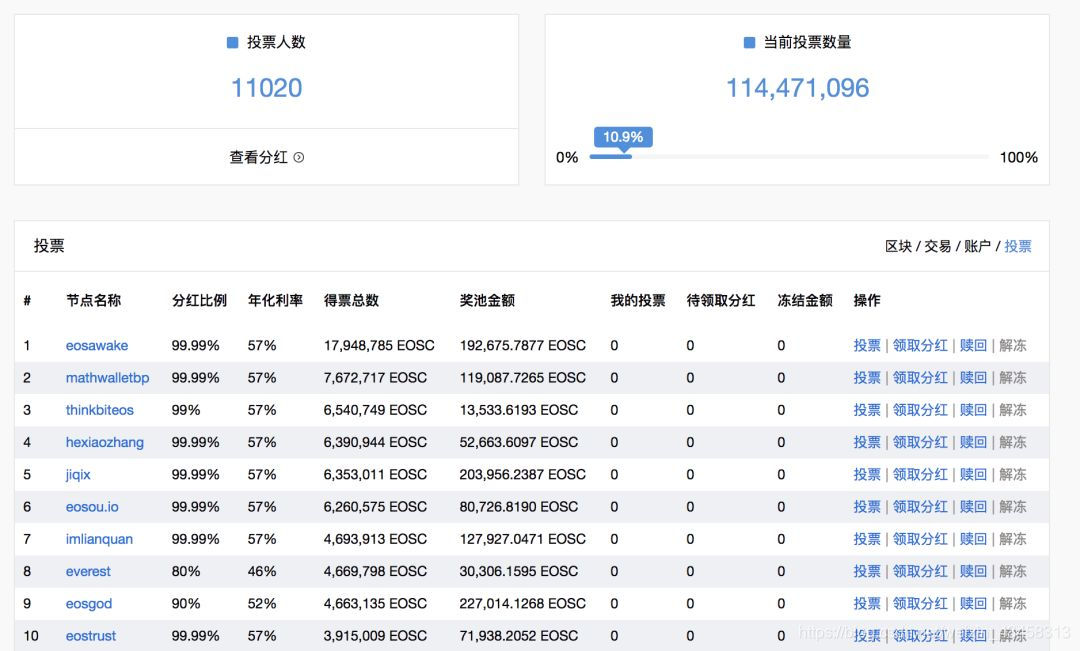Click the 46% annual rate cell
The width and height of the screenshot is (1080, 651).
pyautogui.click(x=262, y=571)
